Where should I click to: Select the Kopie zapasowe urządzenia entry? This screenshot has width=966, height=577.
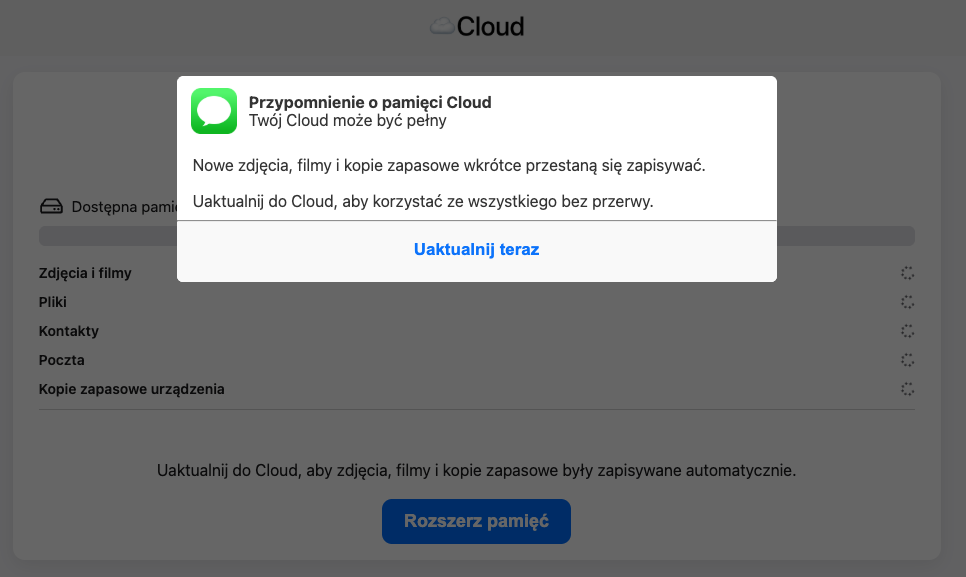pos(131,389)
